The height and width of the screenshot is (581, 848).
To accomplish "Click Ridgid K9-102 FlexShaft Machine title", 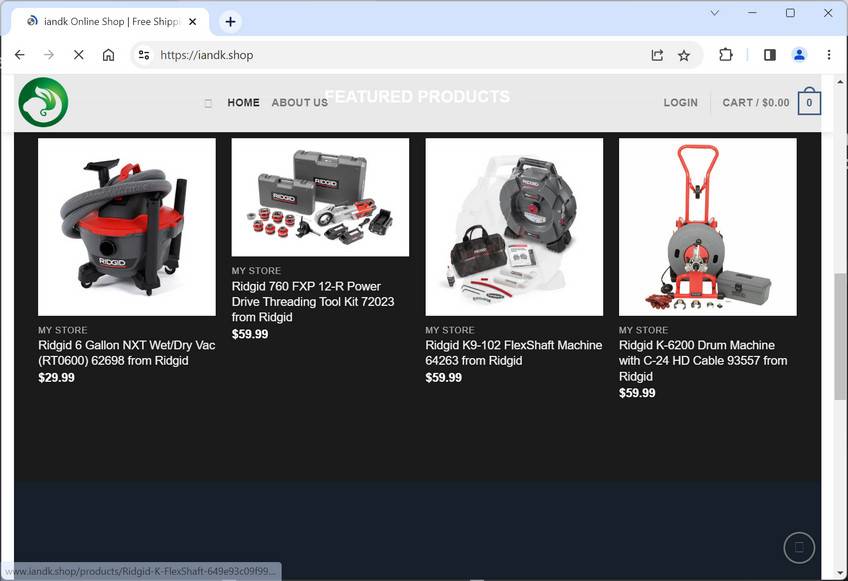I will pyautogui.click(x=513, y=353).
